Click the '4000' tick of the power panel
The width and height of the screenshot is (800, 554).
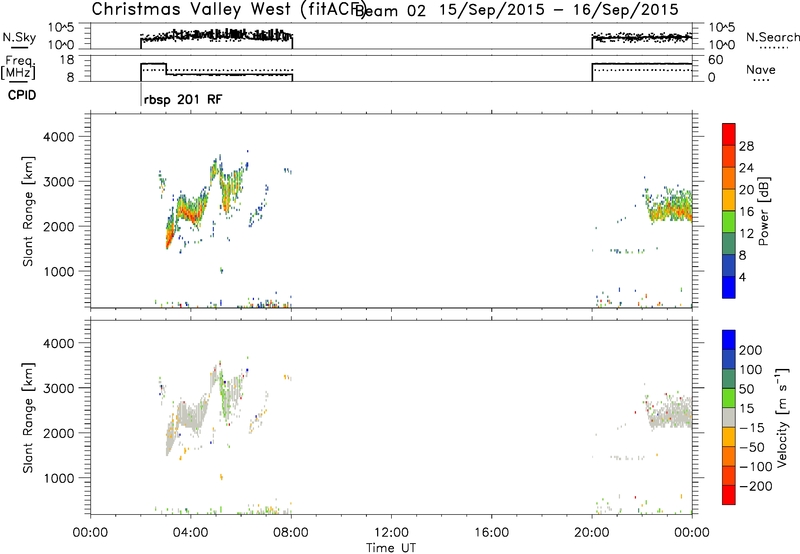[59, 137]
